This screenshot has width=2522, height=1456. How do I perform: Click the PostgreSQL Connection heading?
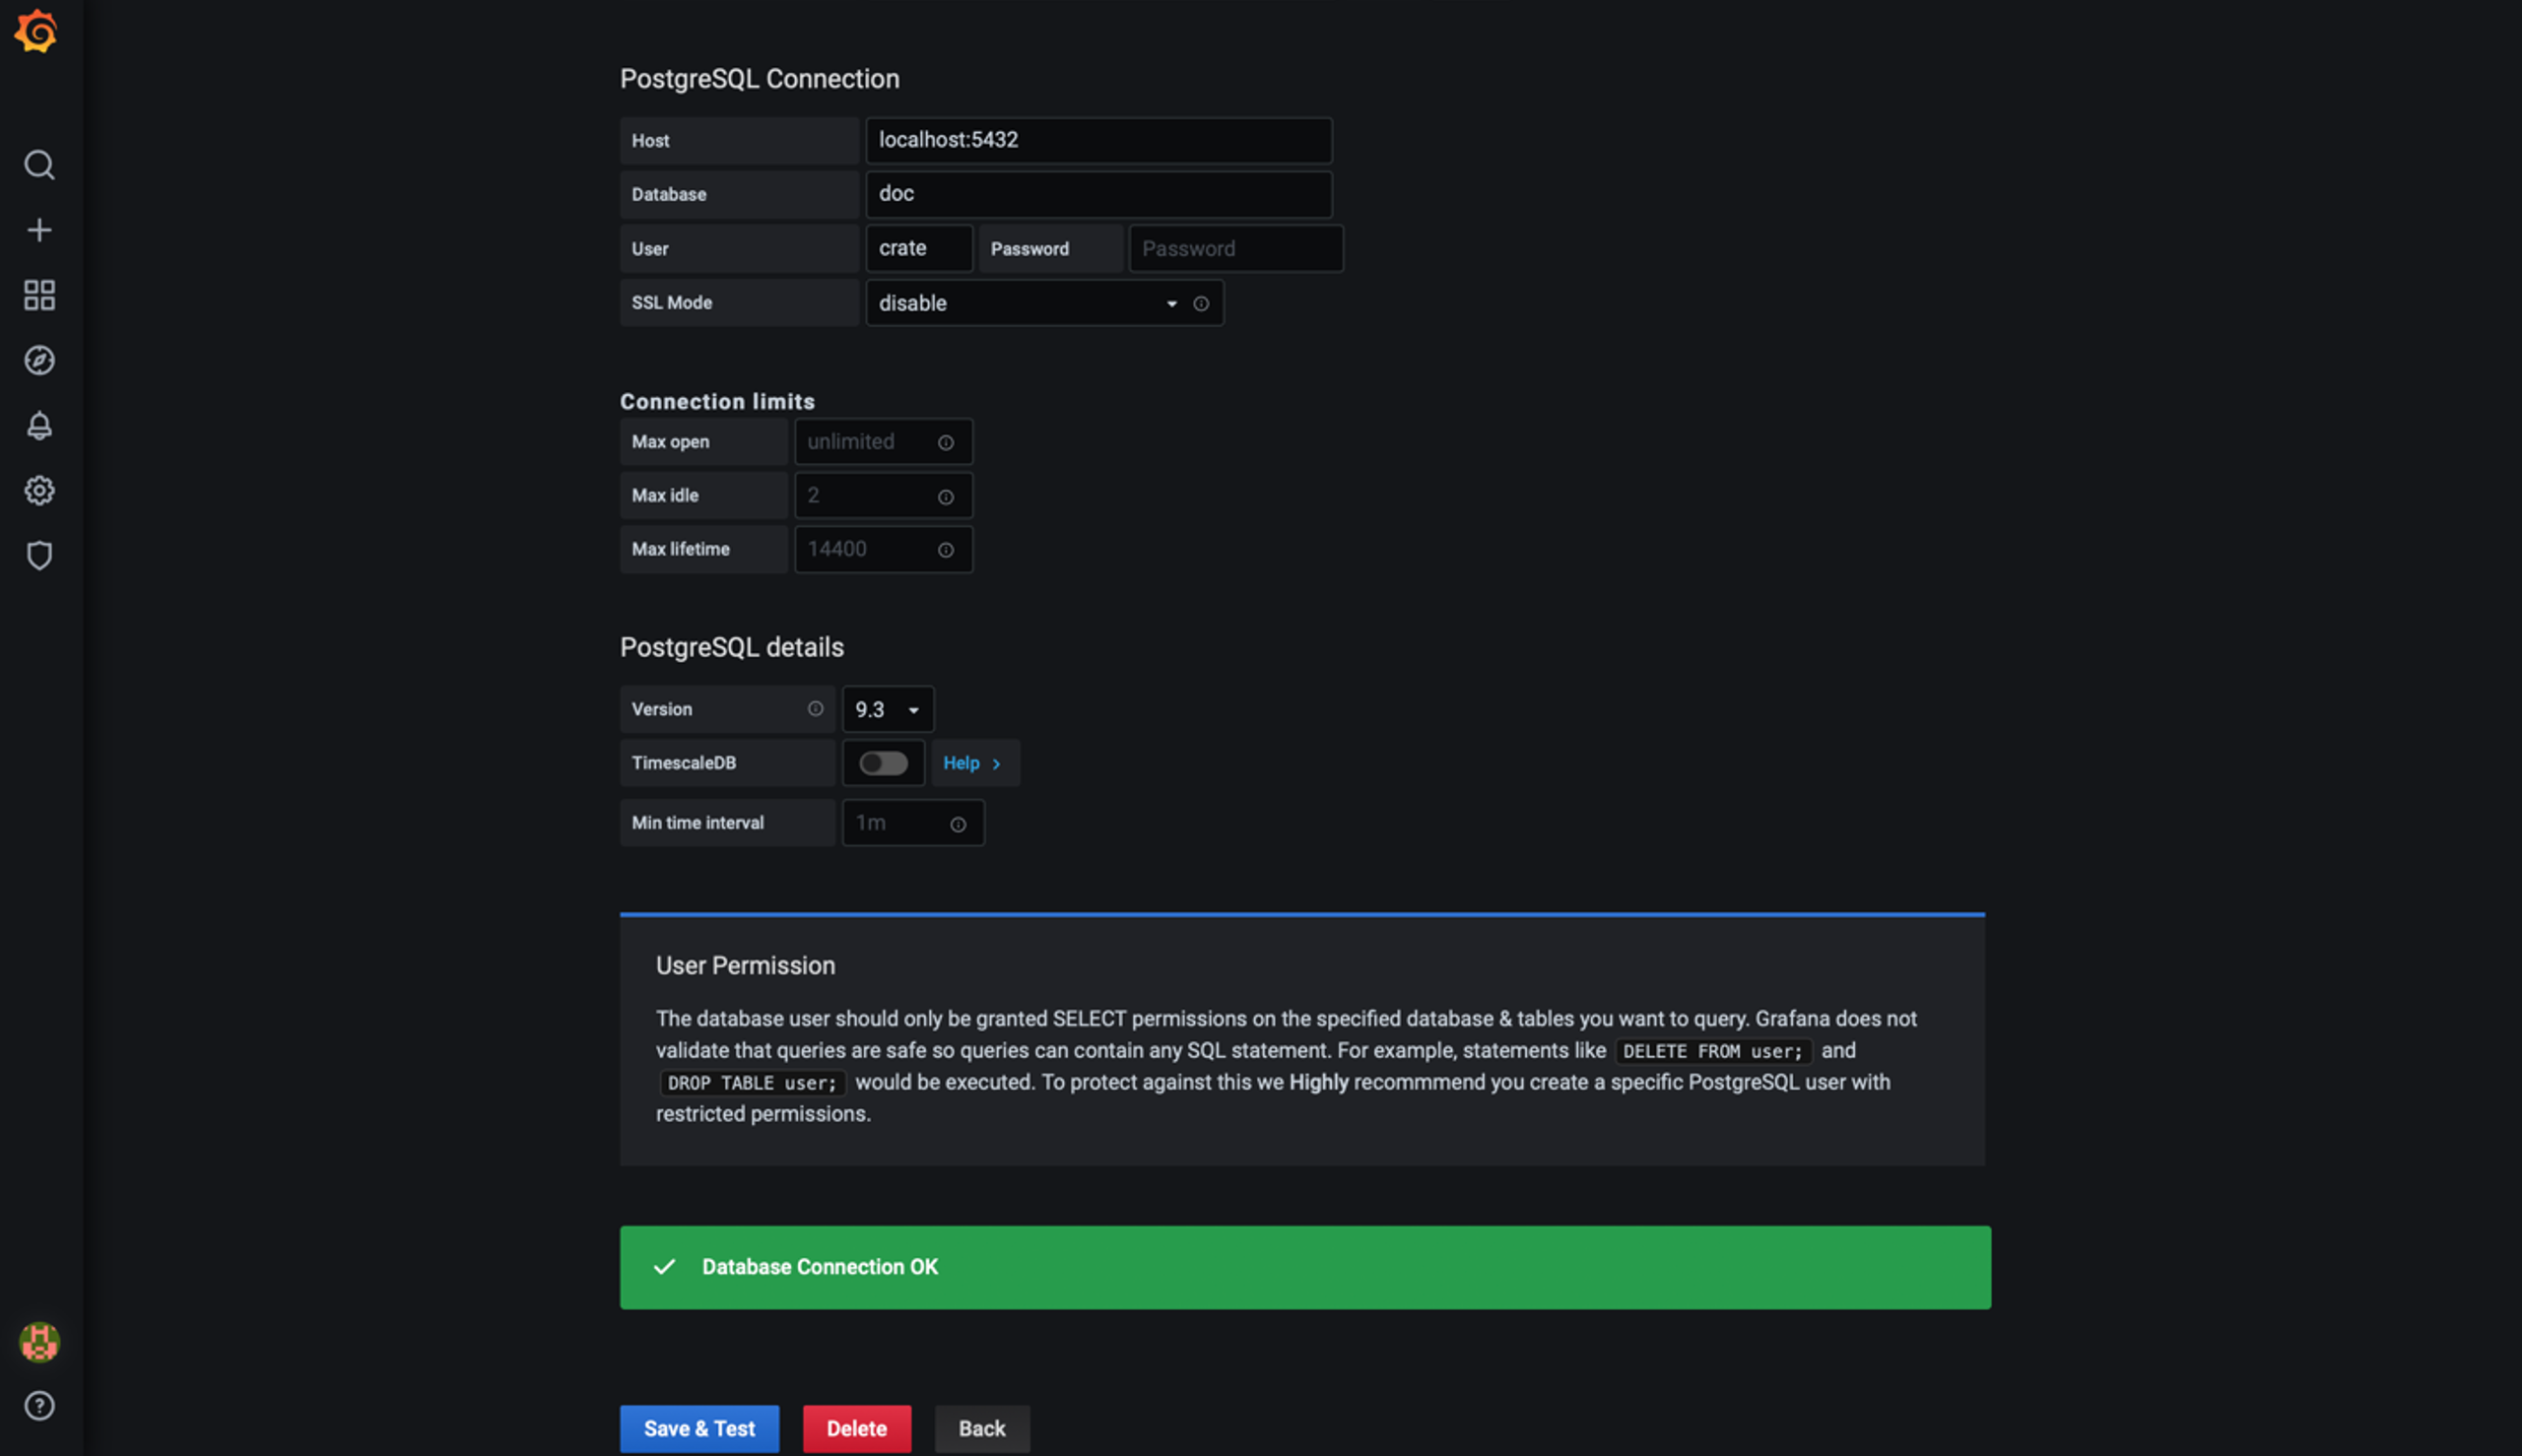(759, 78)
